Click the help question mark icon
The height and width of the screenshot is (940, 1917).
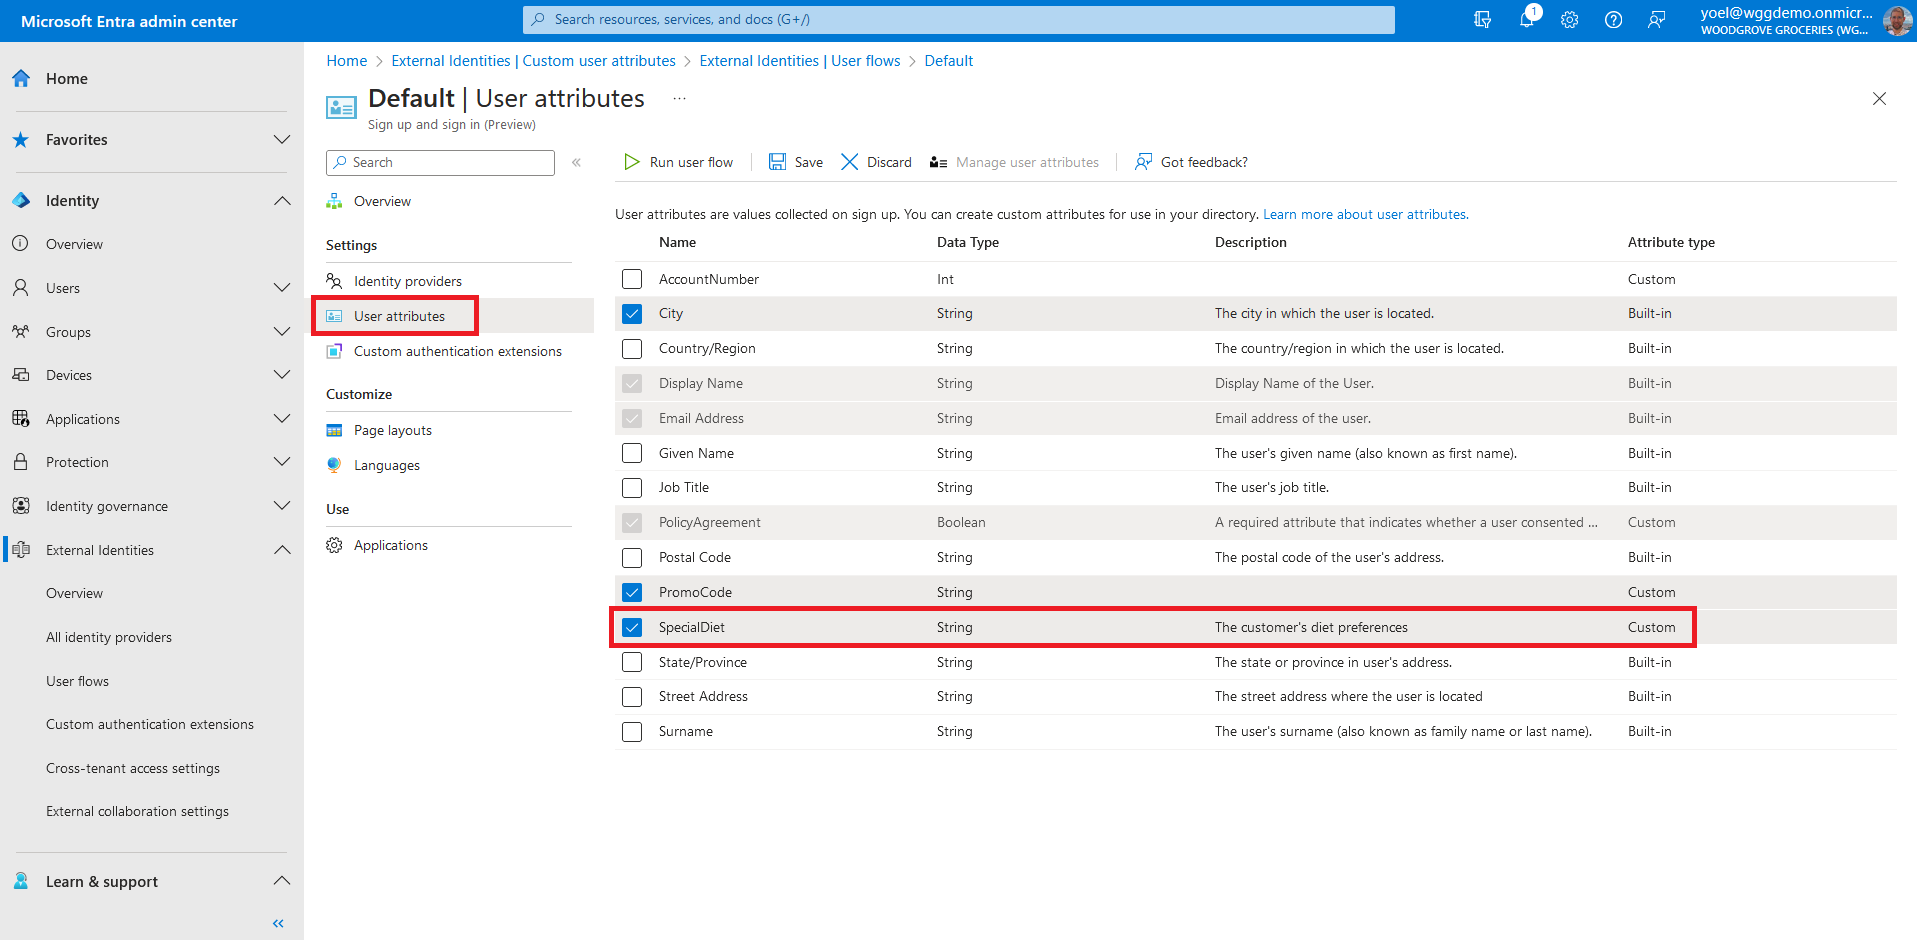pos(1613,20)
